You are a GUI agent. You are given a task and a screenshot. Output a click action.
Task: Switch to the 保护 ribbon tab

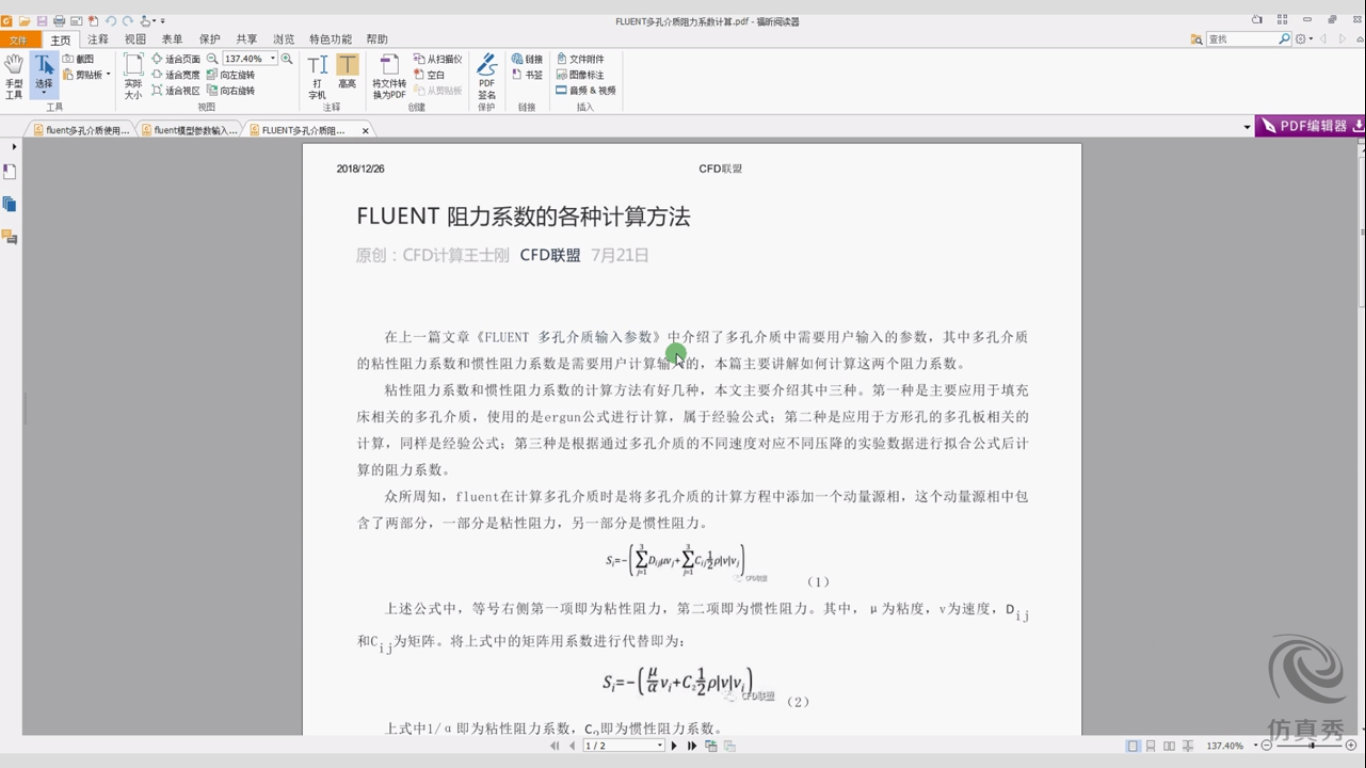[x=209, y=39]
